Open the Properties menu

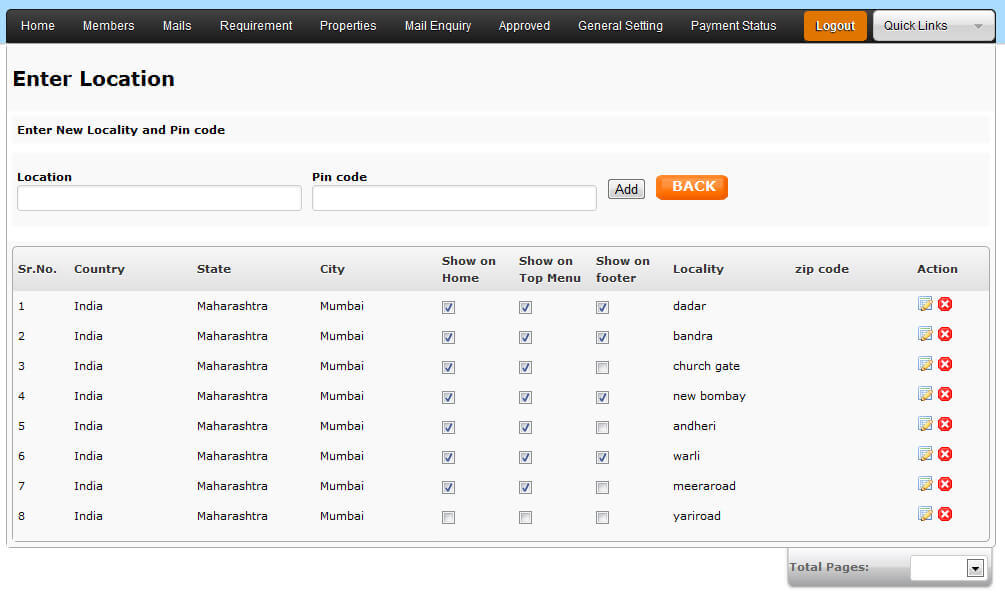coord(348,26)
